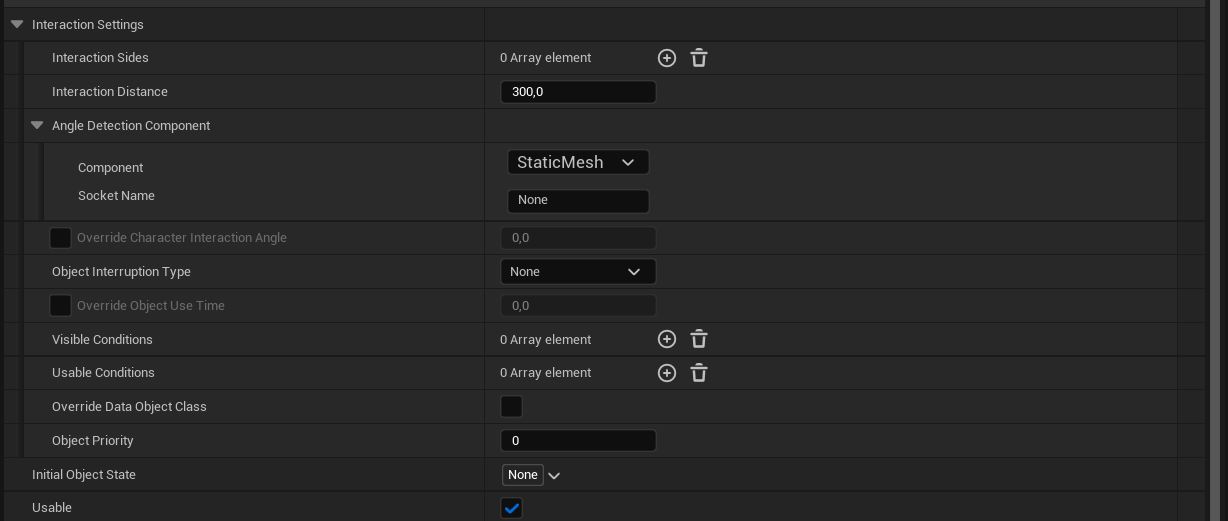Enable Override Character Interaction Angle checkbox
This screenshot has width=1228, height=521.
pyautogui.click(x=61, y=238)
